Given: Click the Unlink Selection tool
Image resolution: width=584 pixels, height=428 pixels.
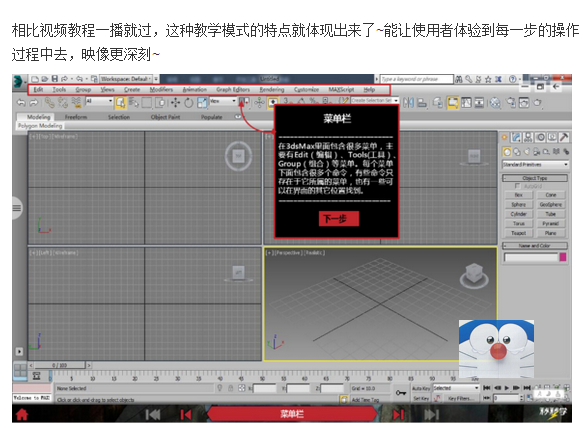Looking at the screenshot, I should point(63,102).
